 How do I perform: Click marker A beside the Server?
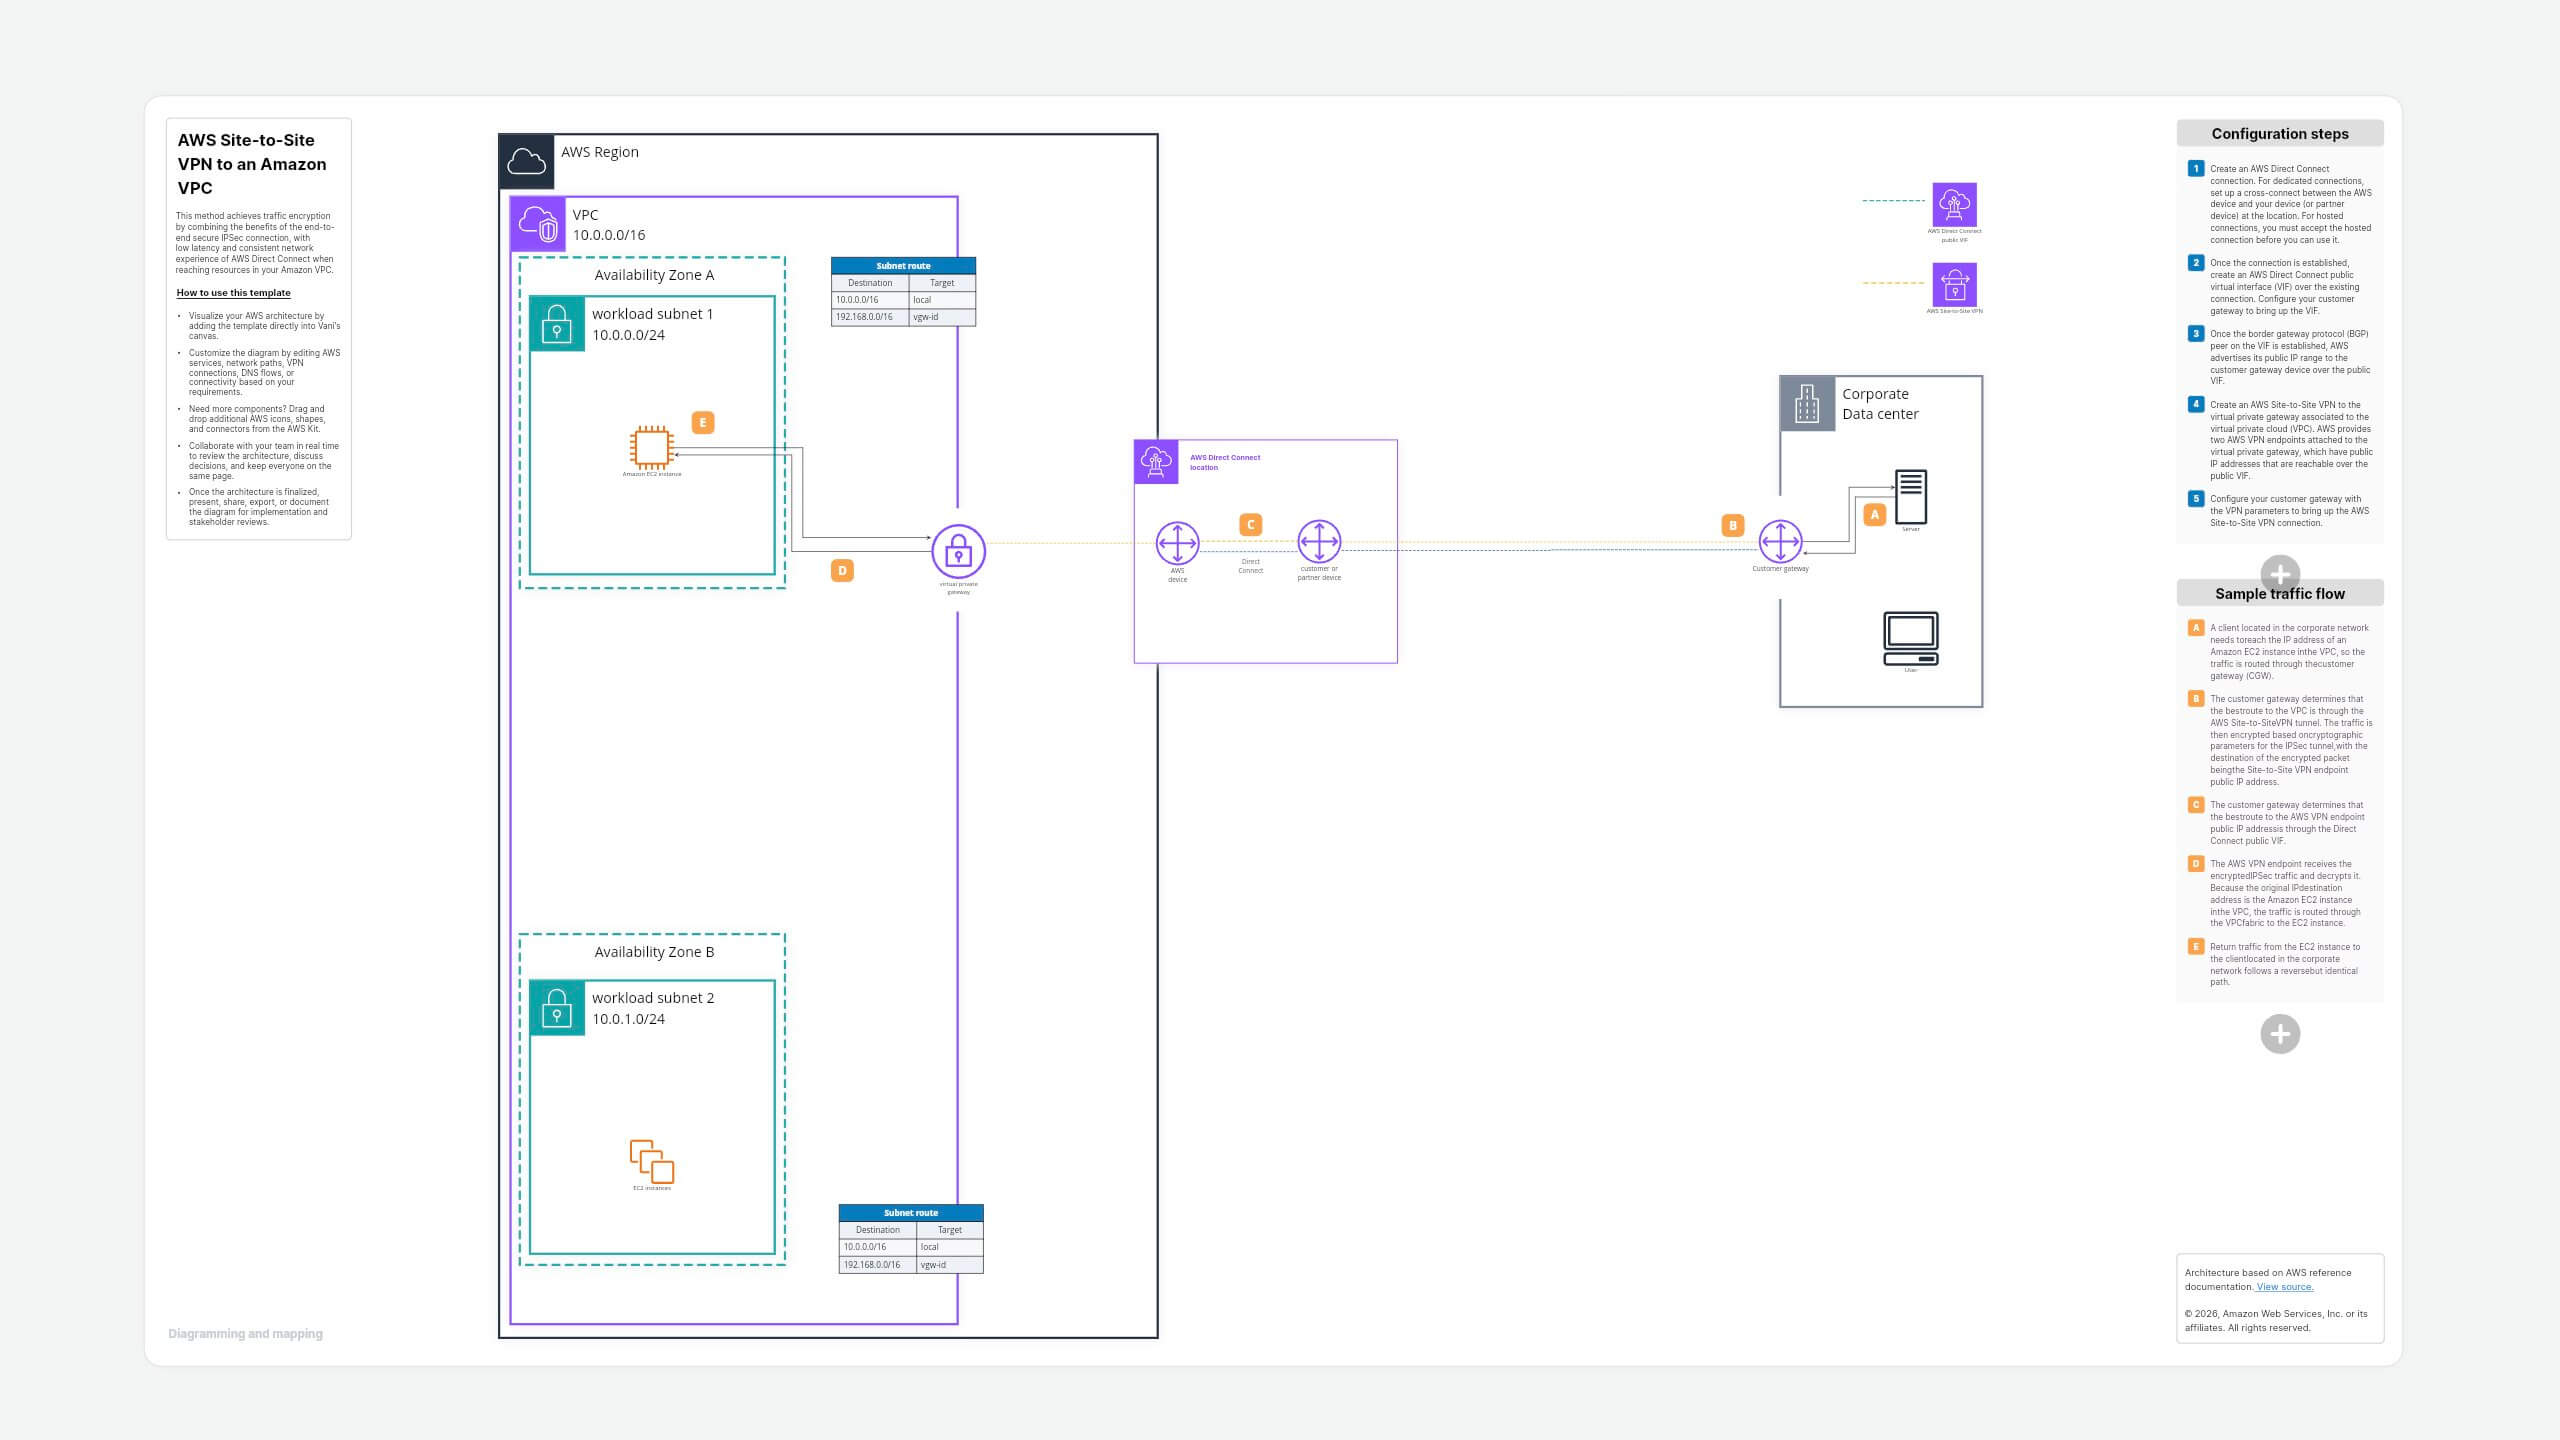click(x=1875, y=515)
